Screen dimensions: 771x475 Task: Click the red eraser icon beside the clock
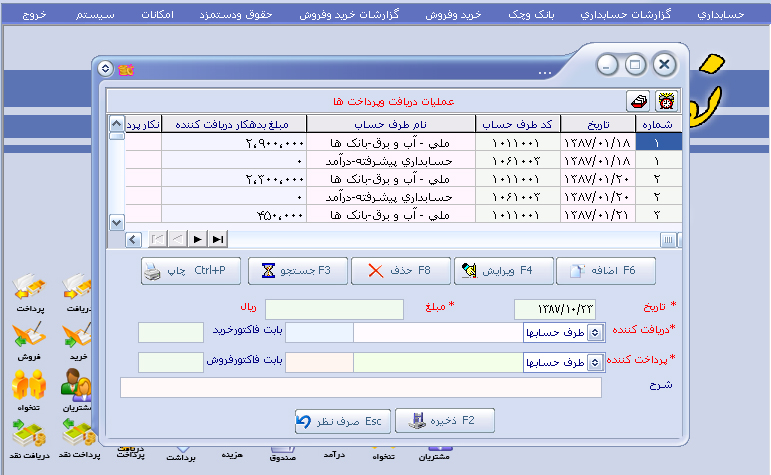coord(637,101)
